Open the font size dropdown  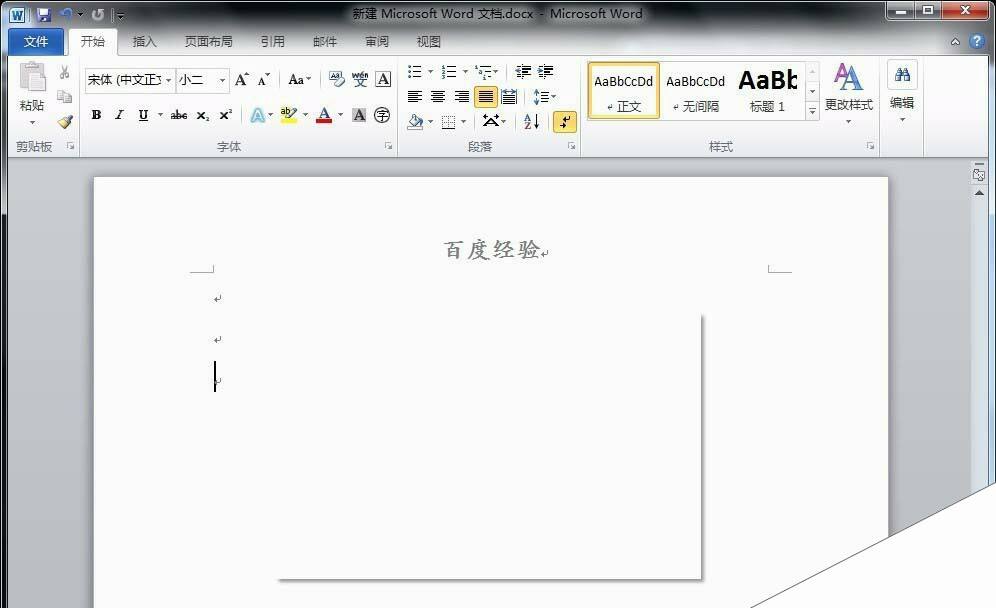222,80
